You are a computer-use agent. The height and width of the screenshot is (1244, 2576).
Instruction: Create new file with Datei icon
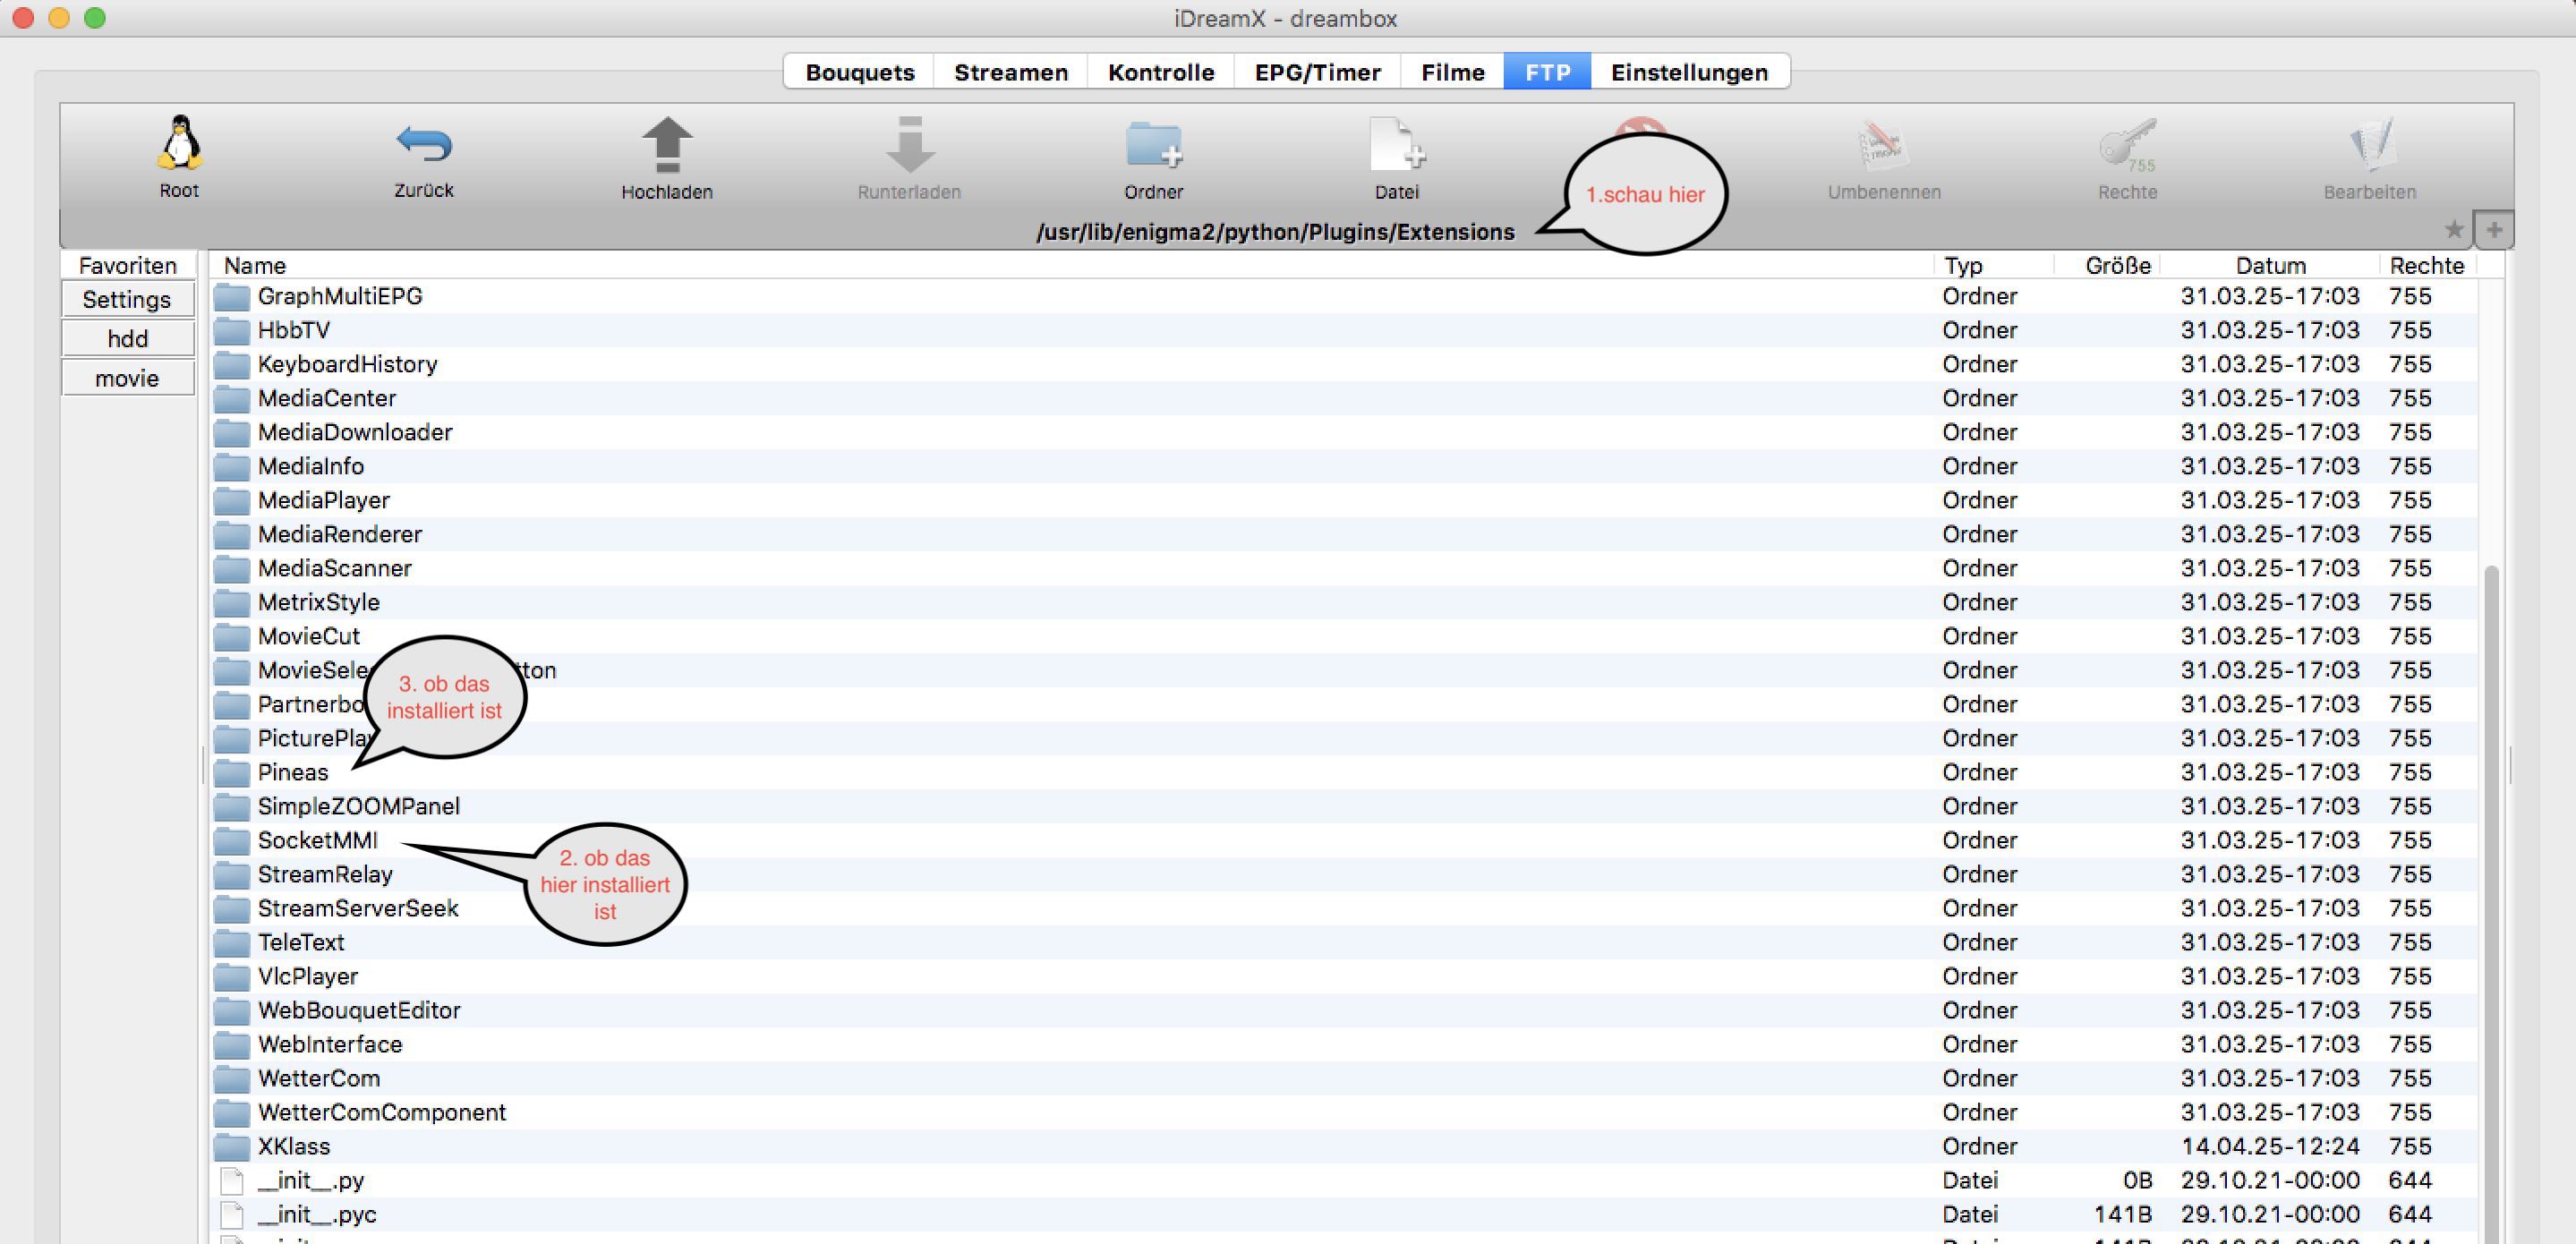(1396, 145)
